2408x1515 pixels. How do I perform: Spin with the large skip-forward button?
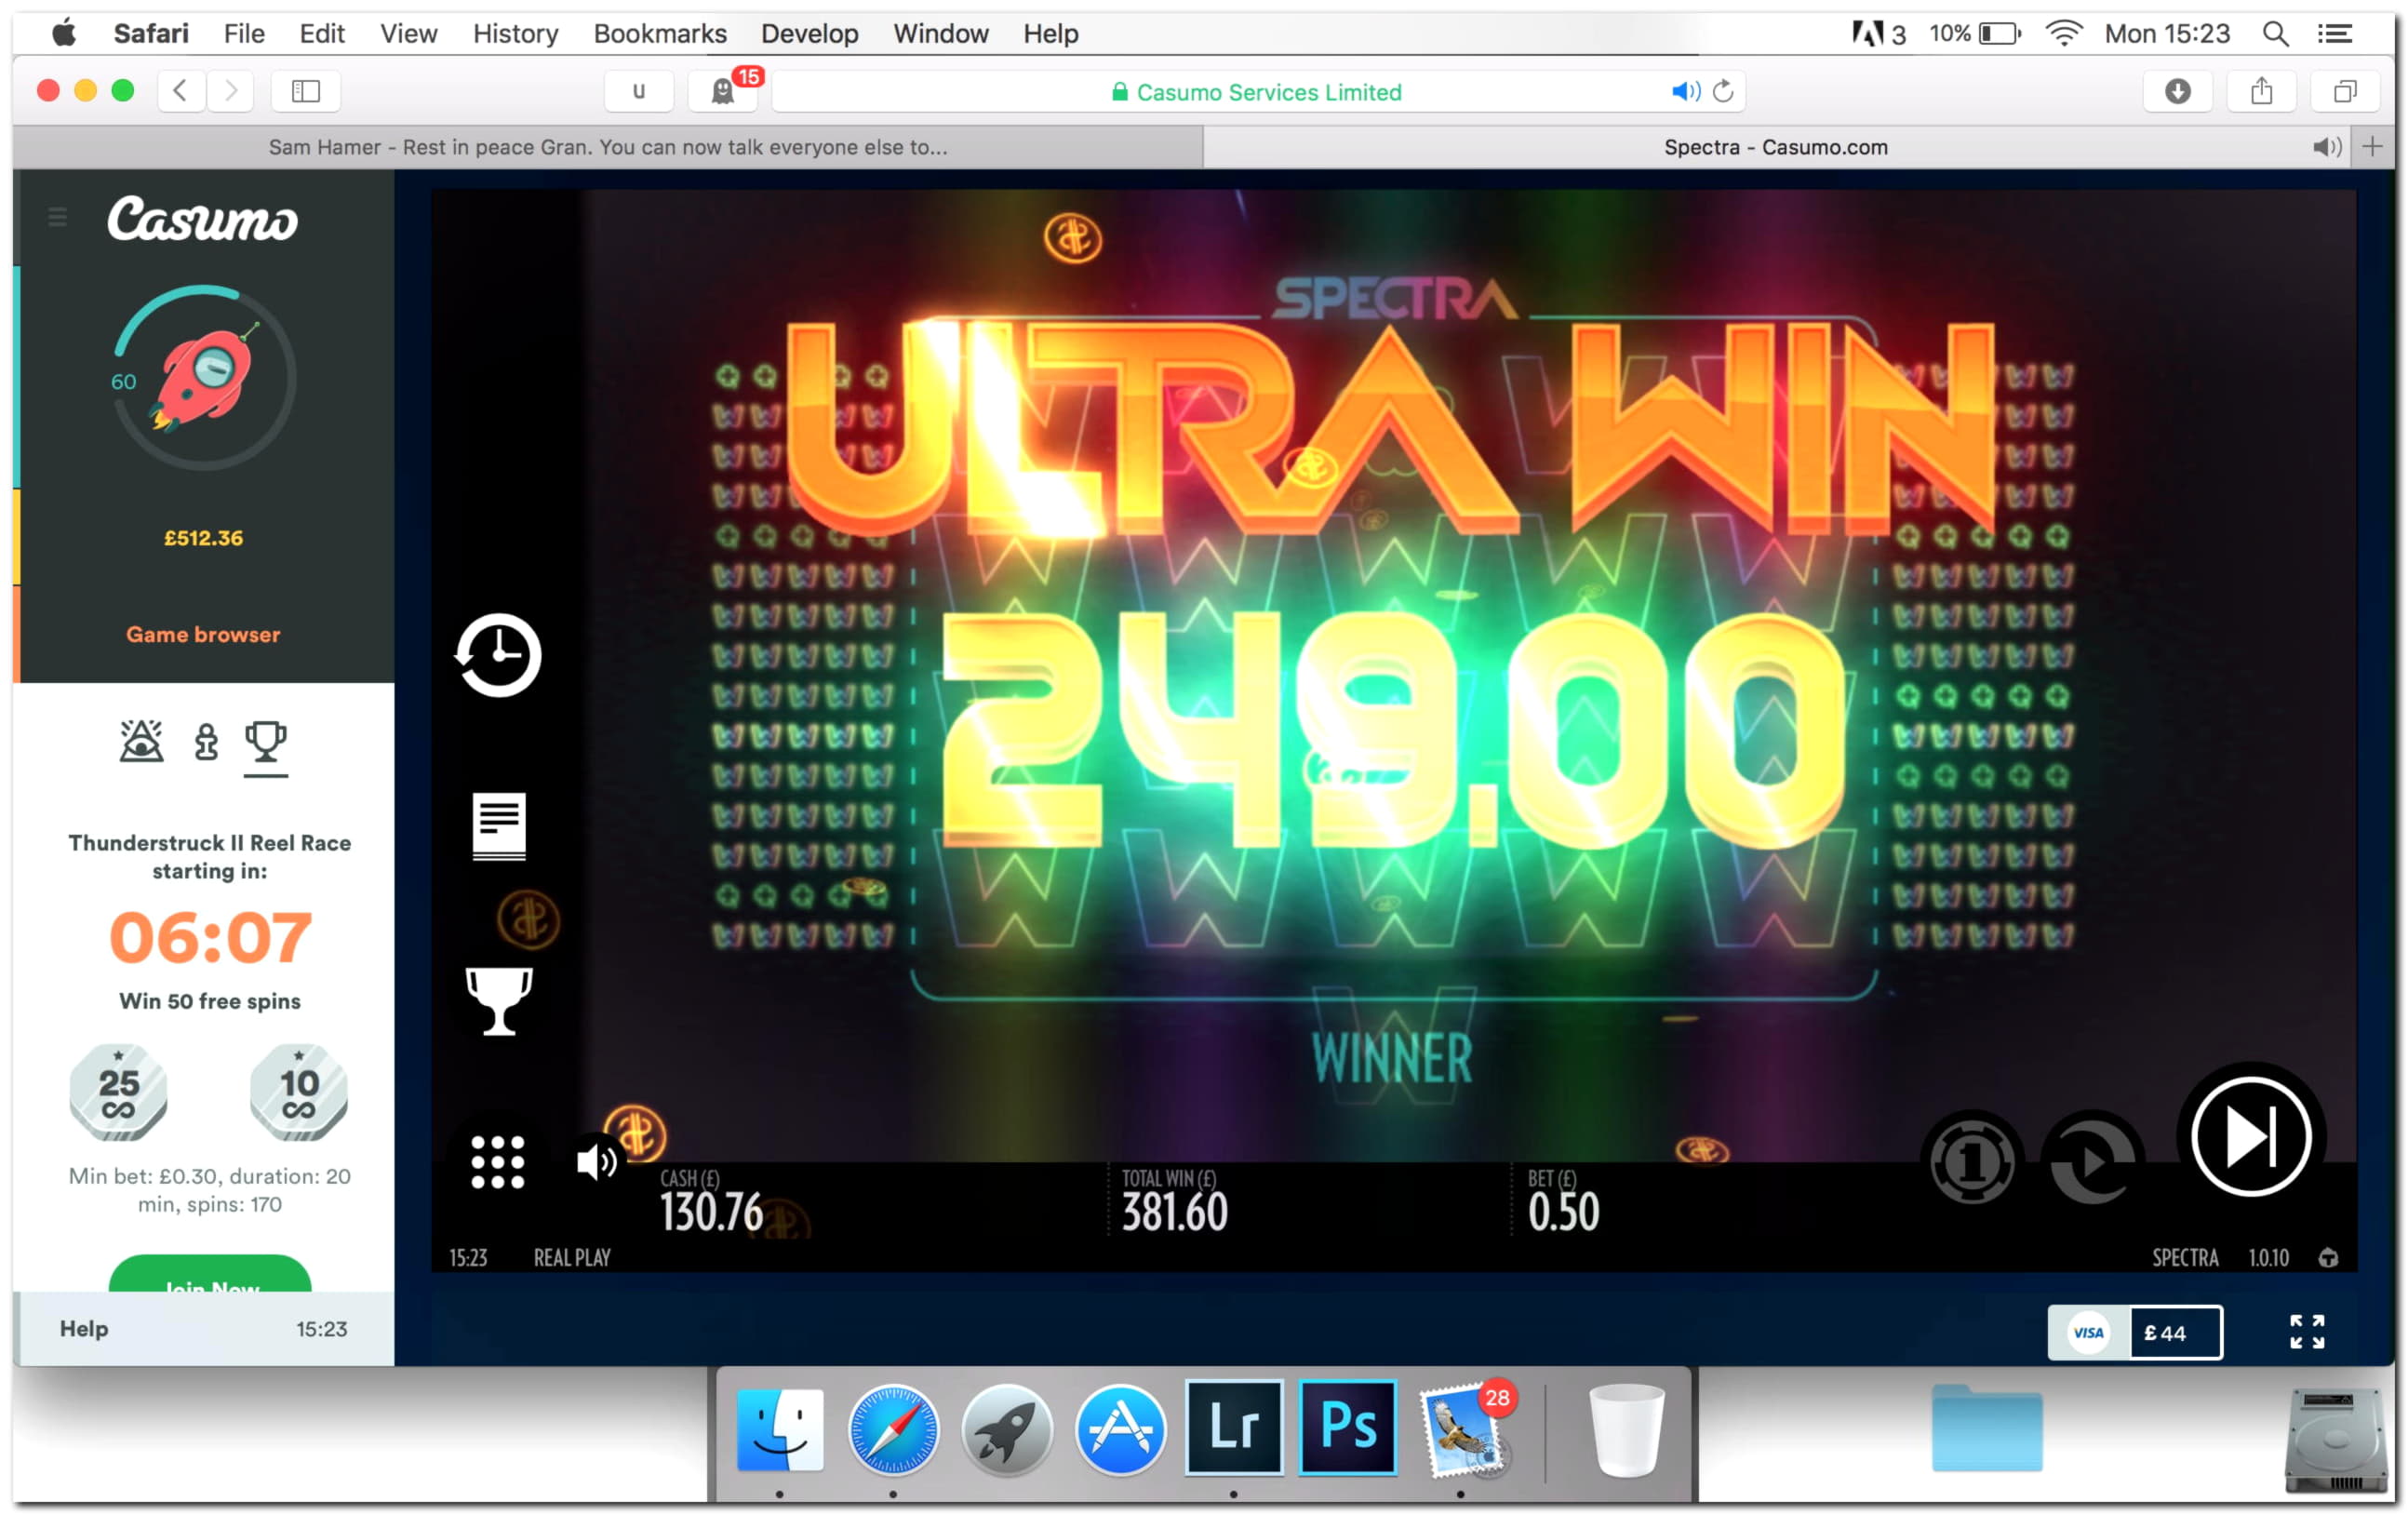tap(2251, 1137)
